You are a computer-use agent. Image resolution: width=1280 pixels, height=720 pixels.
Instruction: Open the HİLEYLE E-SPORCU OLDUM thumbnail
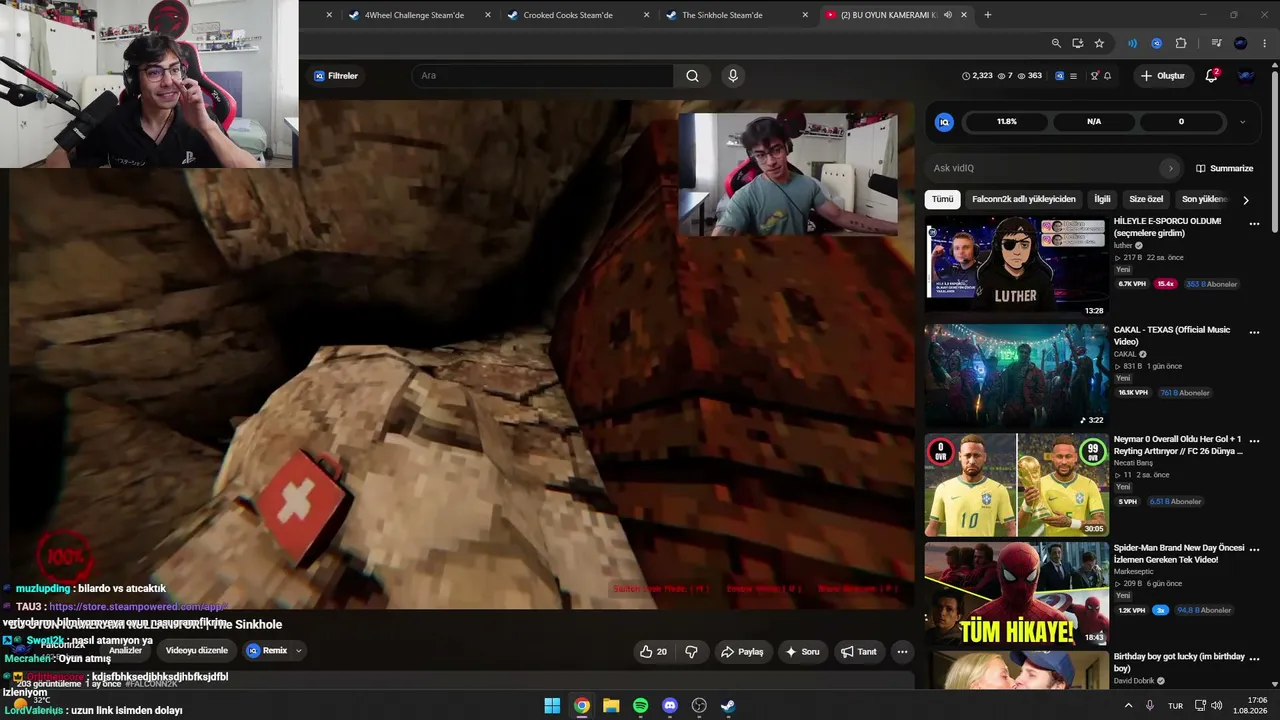[x=1016, y=266]
